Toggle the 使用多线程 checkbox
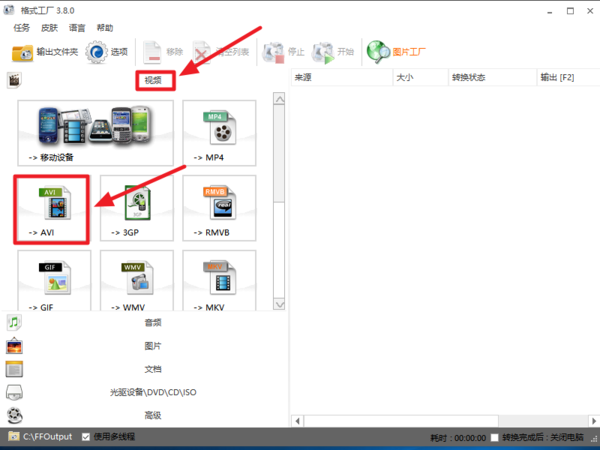 [87, 437]
